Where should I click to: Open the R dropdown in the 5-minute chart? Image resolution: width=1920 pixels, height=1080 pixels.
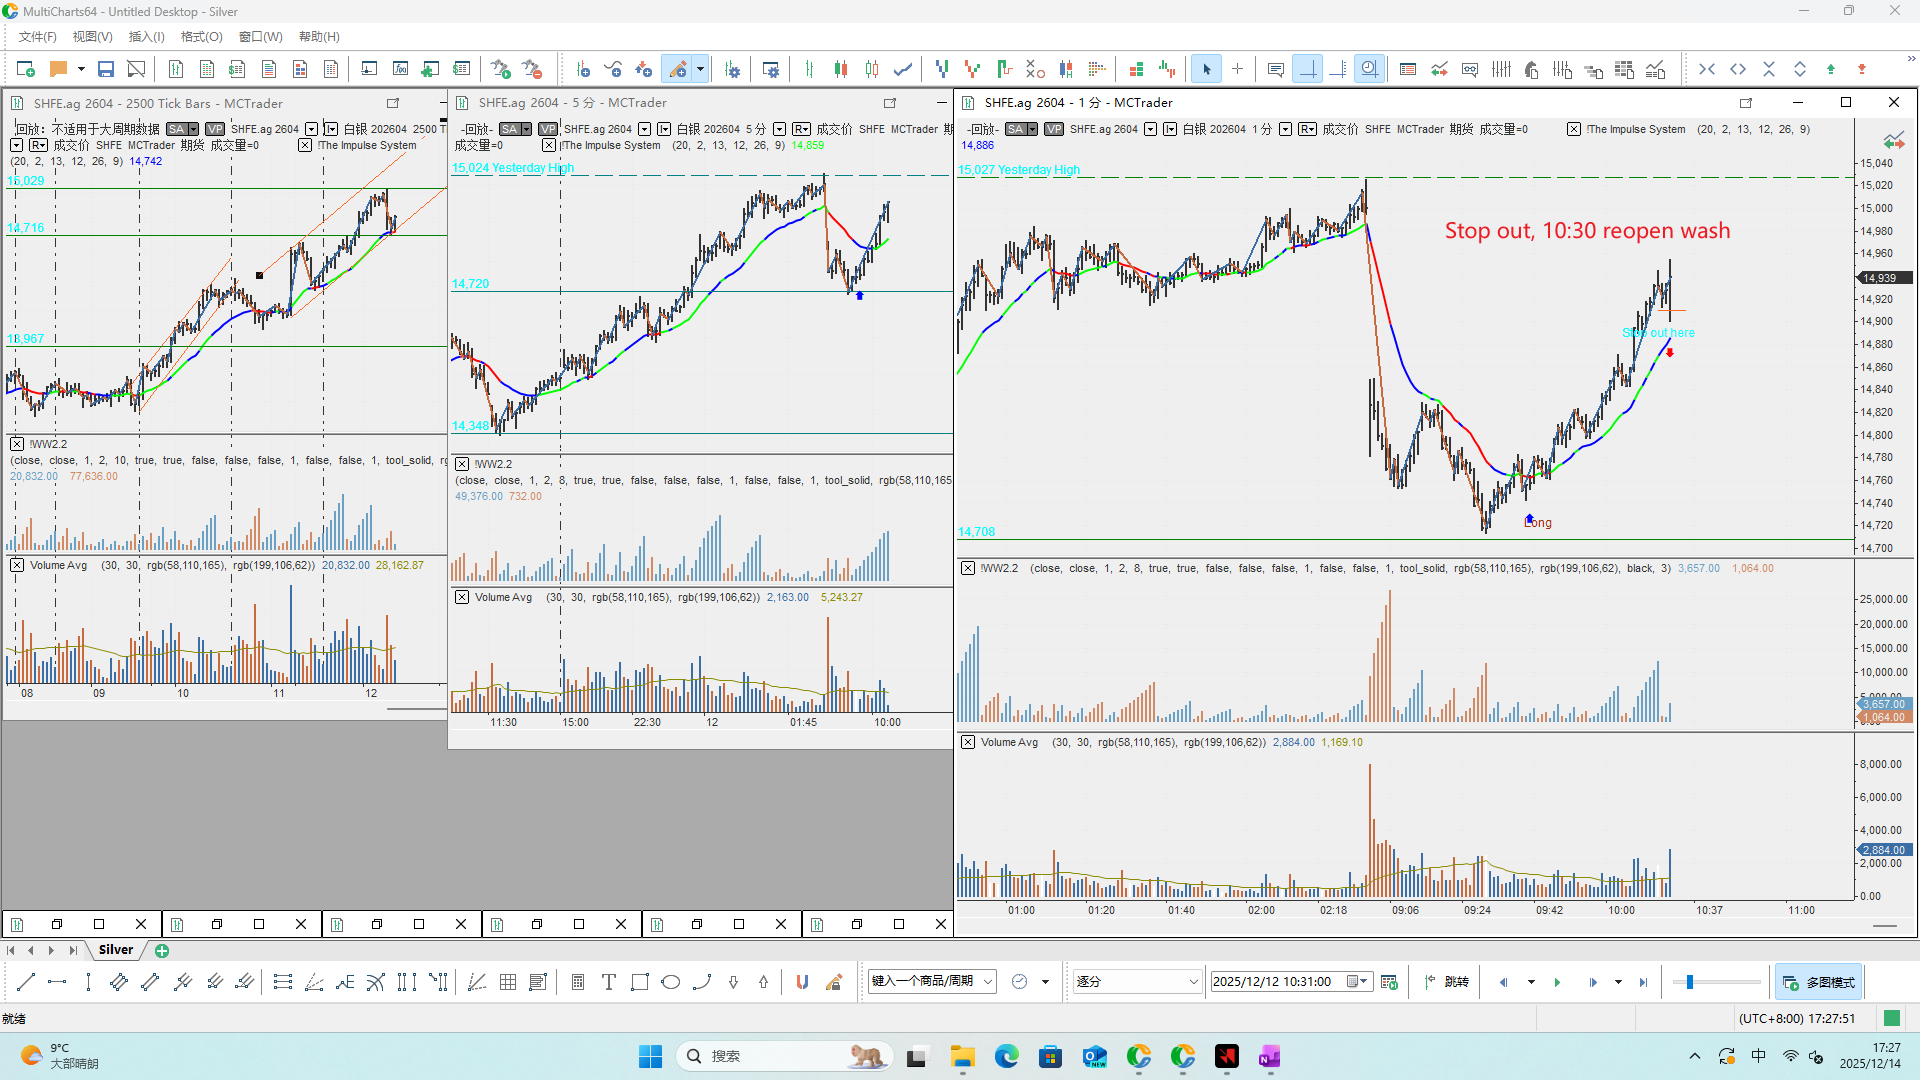click(802, 129)
